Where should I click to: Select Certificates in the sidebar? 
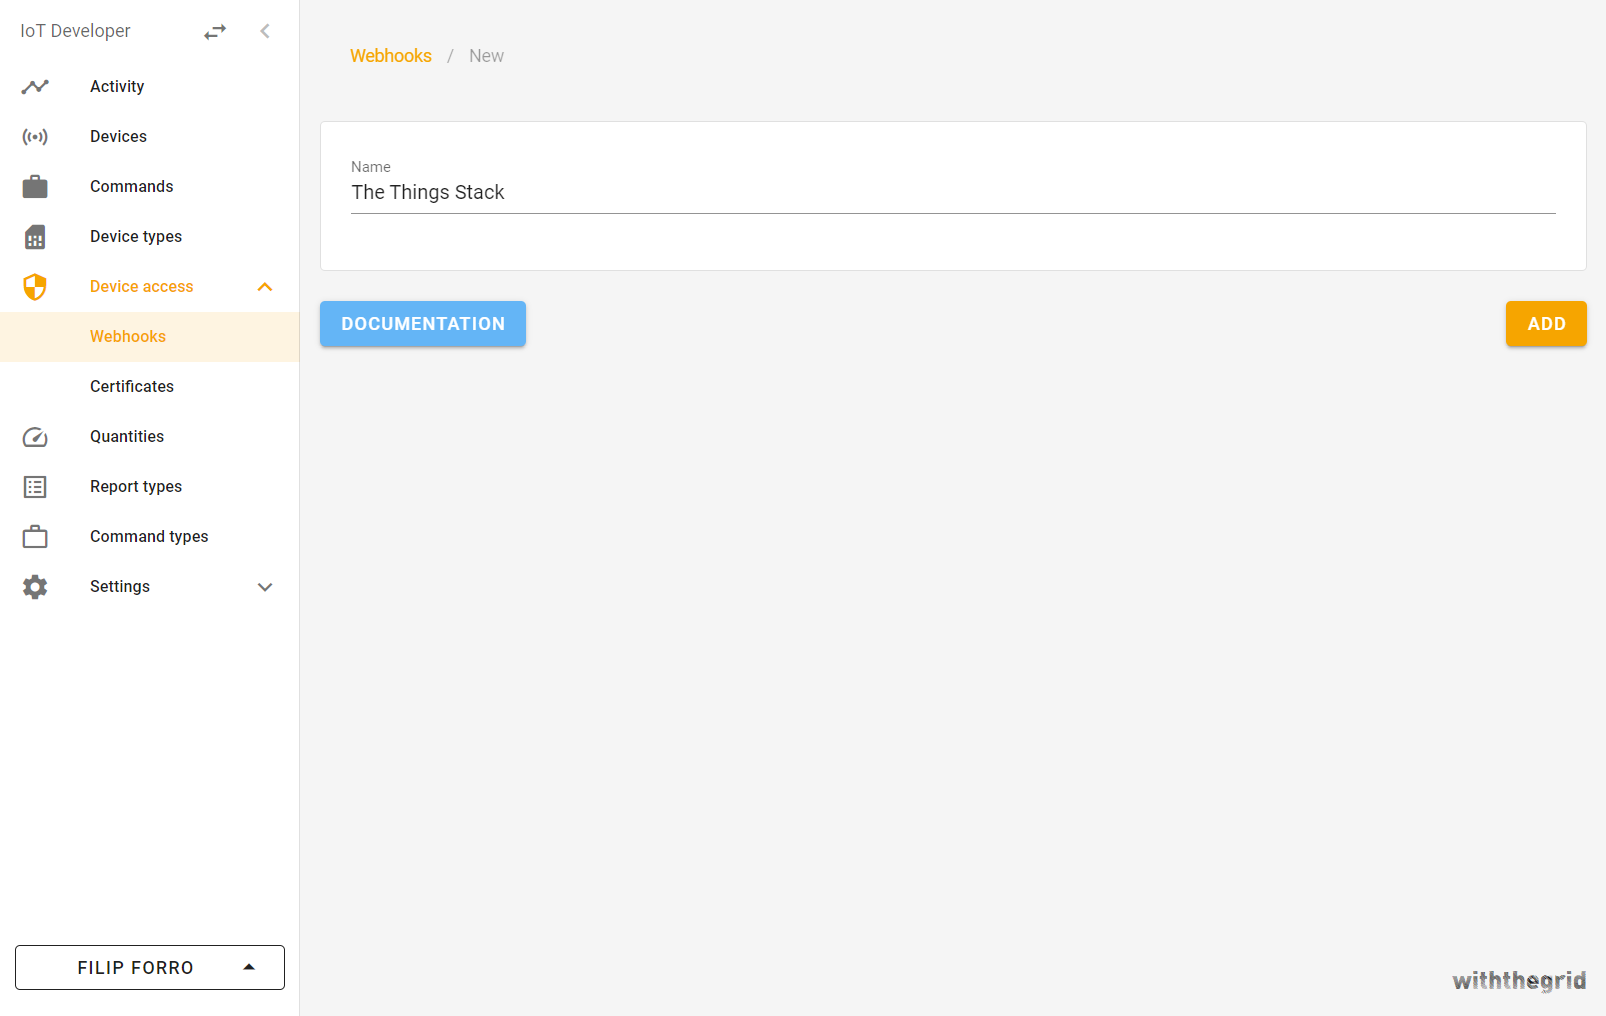[131, 386]
